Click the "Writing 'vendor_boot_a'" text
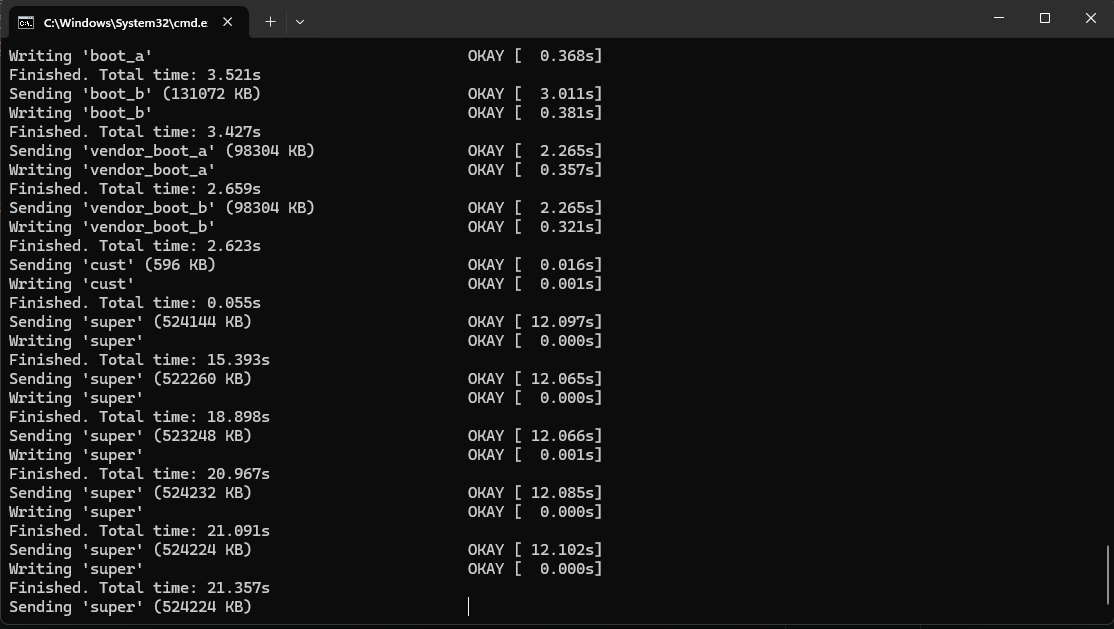This screenshot has height=629, width=1114. point(112,170)
